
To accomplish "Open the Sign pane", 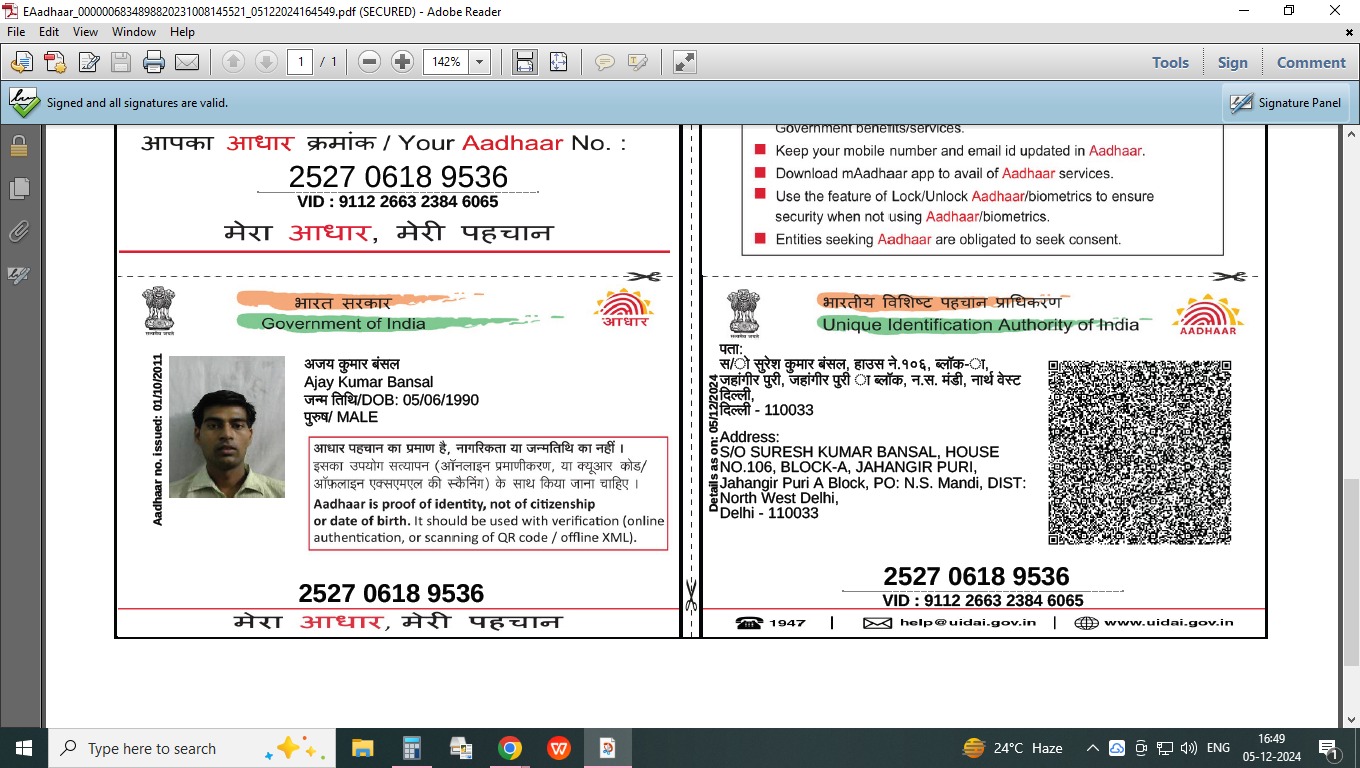I will click(x=1232, y=62).
